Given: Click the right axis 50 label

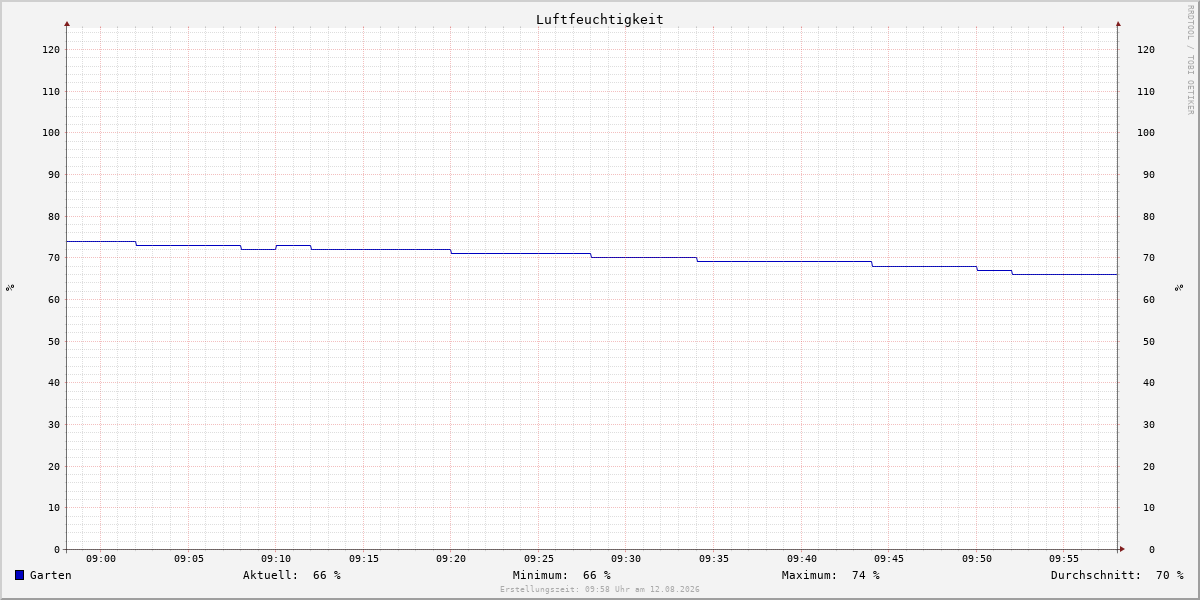Looking at the screenshot, I should tap(1145, 341).
